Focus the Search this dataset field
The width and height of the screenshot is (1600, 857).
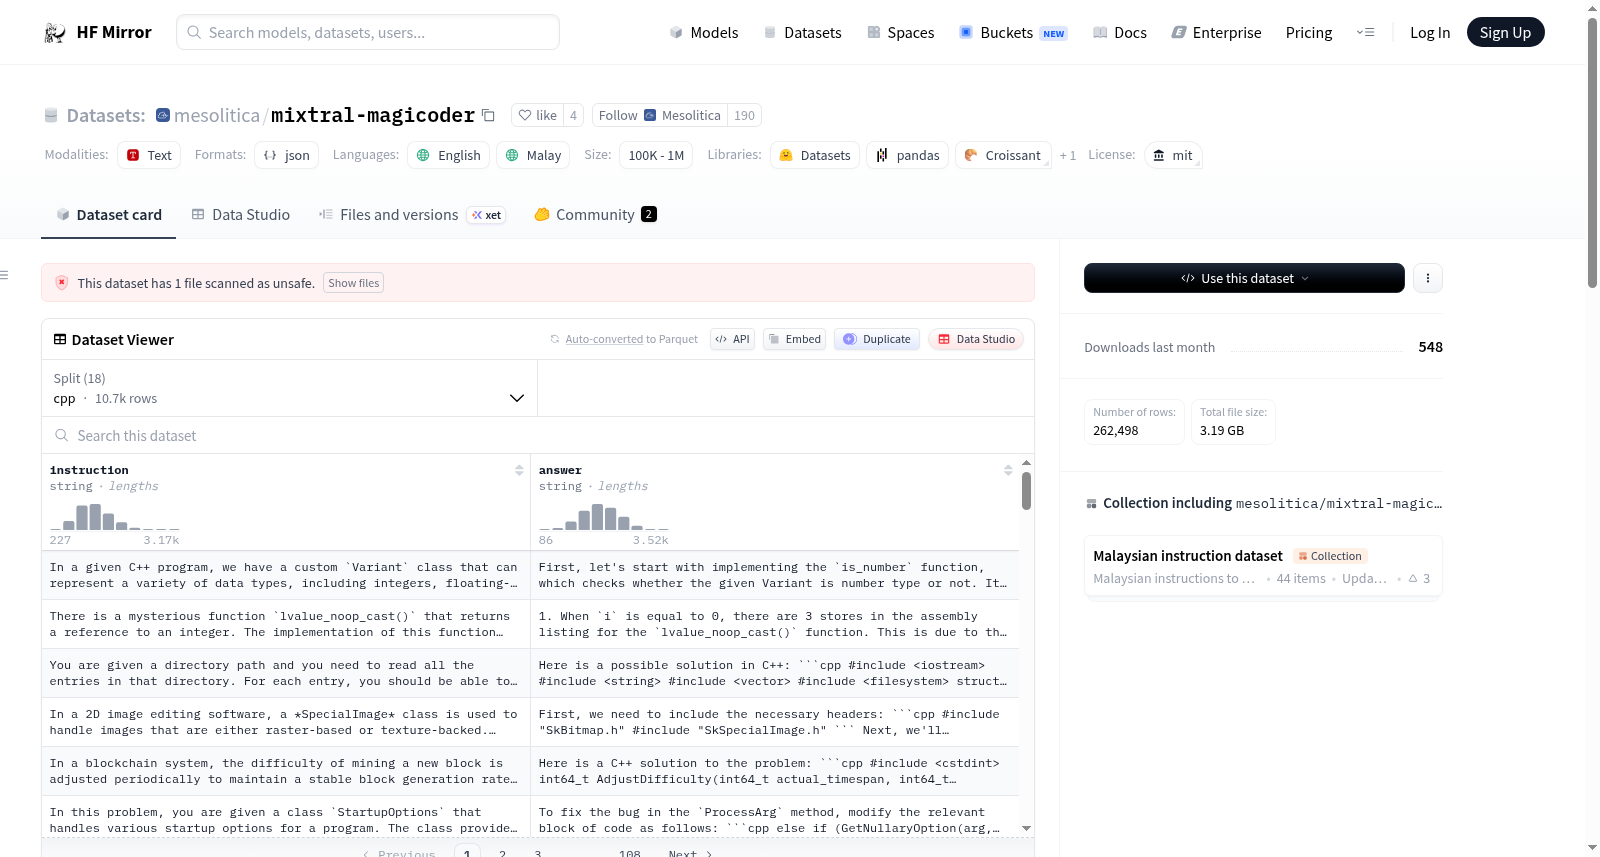(x=538, y=435)
